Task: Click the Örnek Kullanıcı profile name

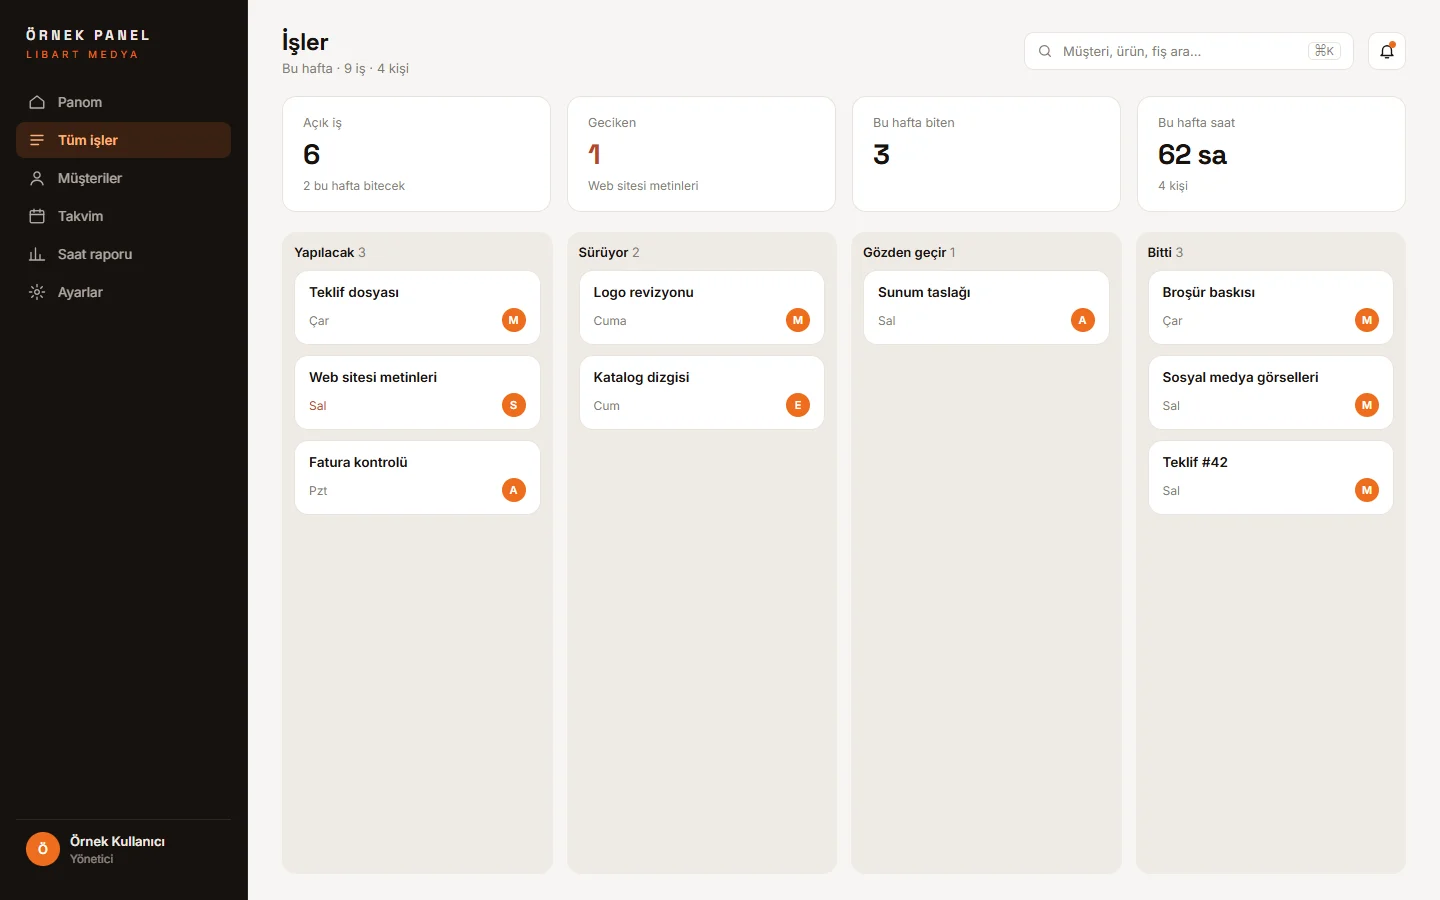Action: [117, 841]
